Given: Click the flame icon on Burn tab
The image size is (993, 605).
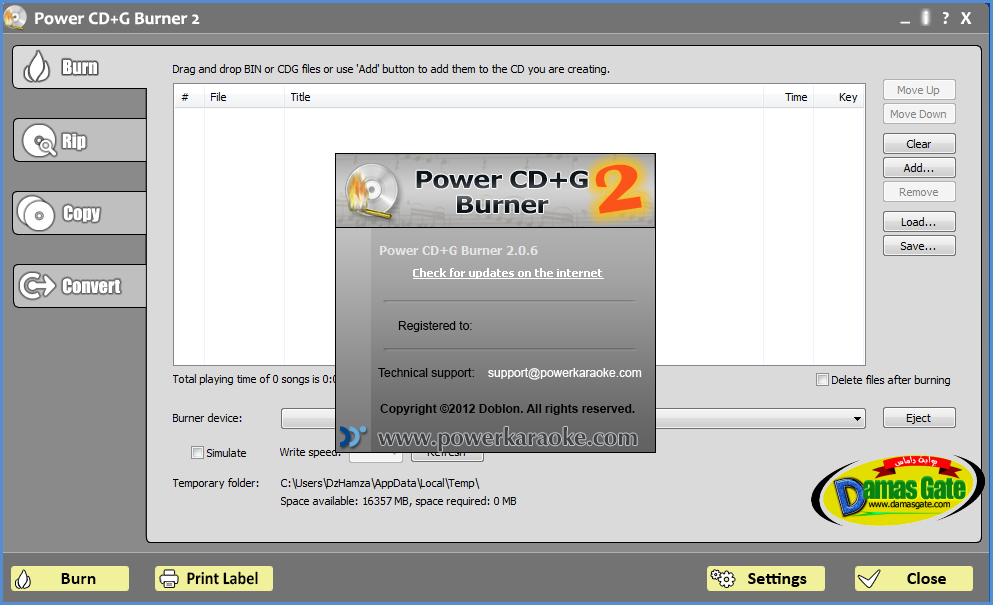Looking at the screenshot, I should pyautogui.click(x=36, y=67).
